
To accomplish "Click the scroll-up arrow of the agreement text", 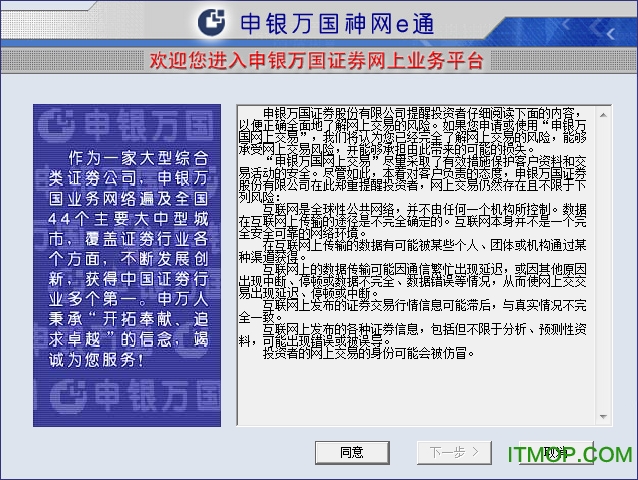I will pos(603,115).
